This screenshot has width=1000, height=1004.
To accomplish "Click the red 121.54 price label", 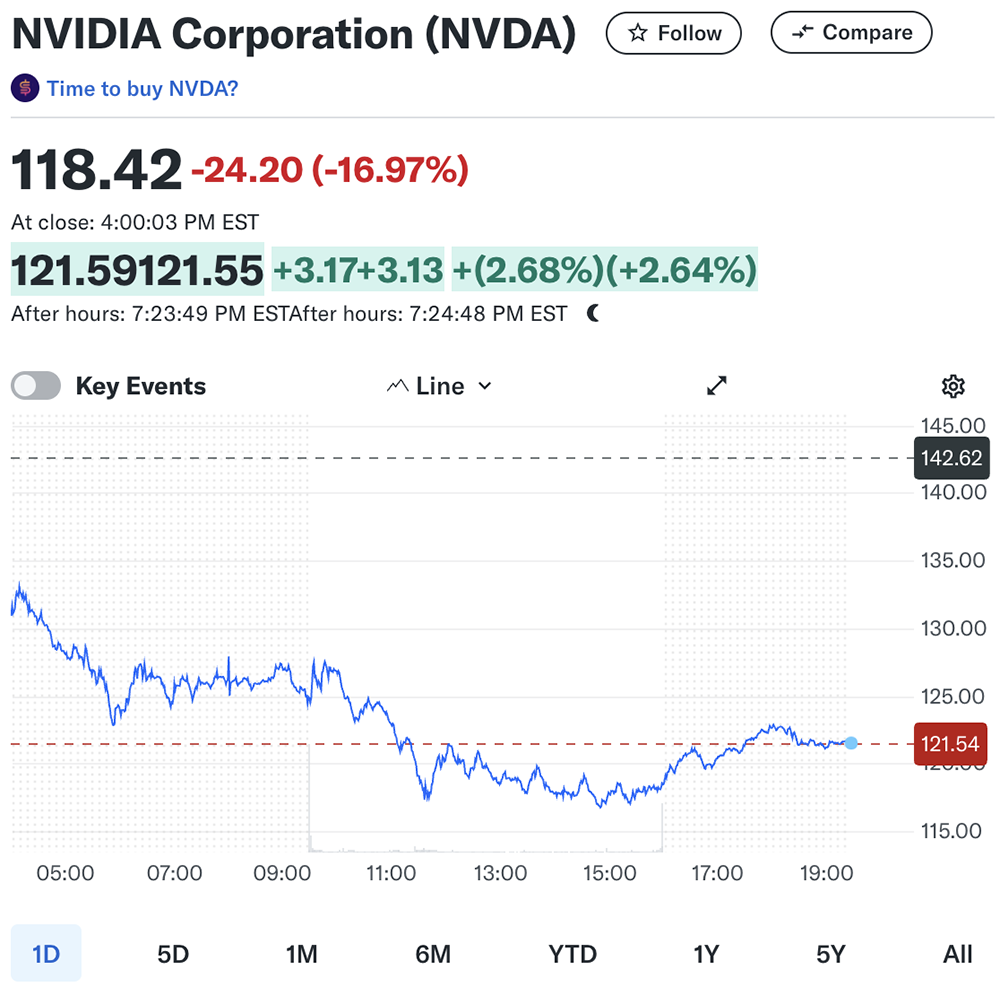I will click(x=949, y=743).
